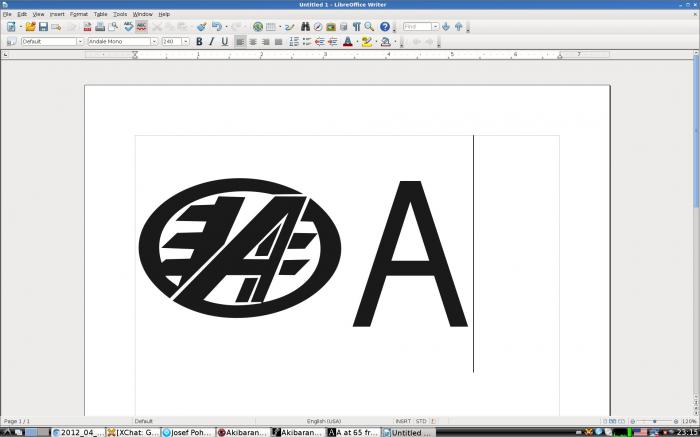Image resolution: width=700 pixels, height=437 pixels.
Task: Click STD selection mode in status bar
Action: tap(421, 421)
